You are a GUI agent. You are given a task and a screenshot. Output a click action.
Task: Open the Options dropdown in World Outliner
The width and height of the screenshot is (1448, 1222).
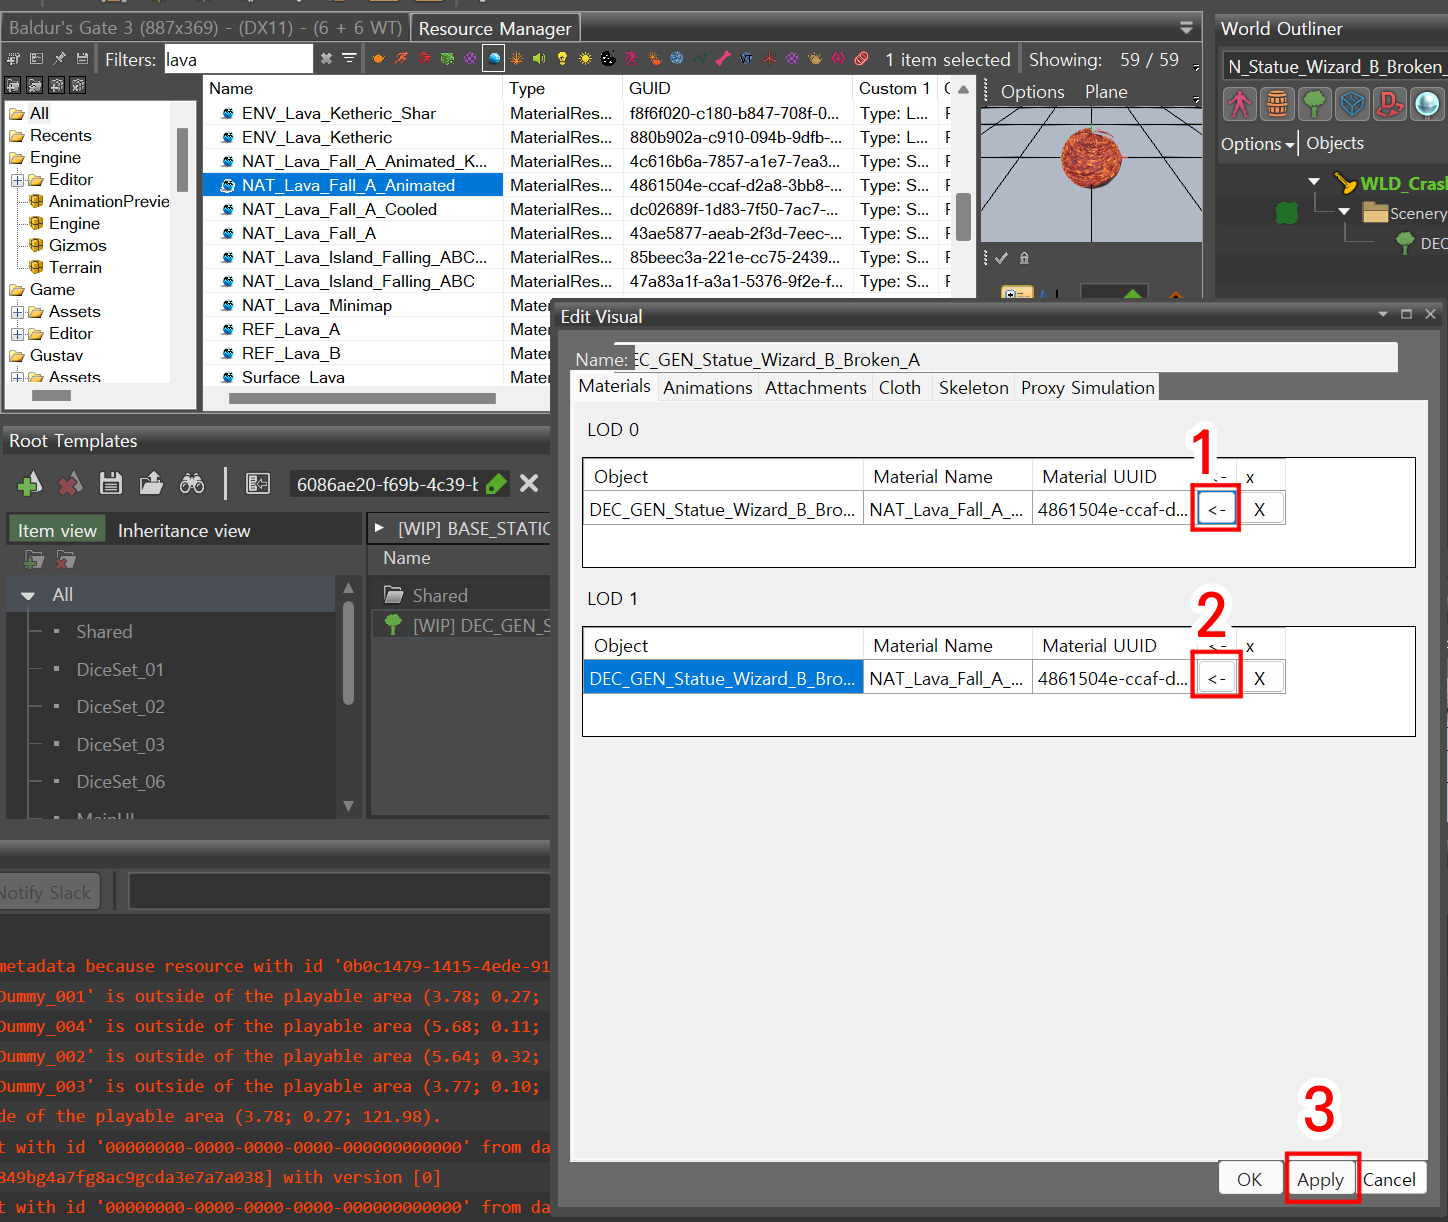[x=1258, y=144]
